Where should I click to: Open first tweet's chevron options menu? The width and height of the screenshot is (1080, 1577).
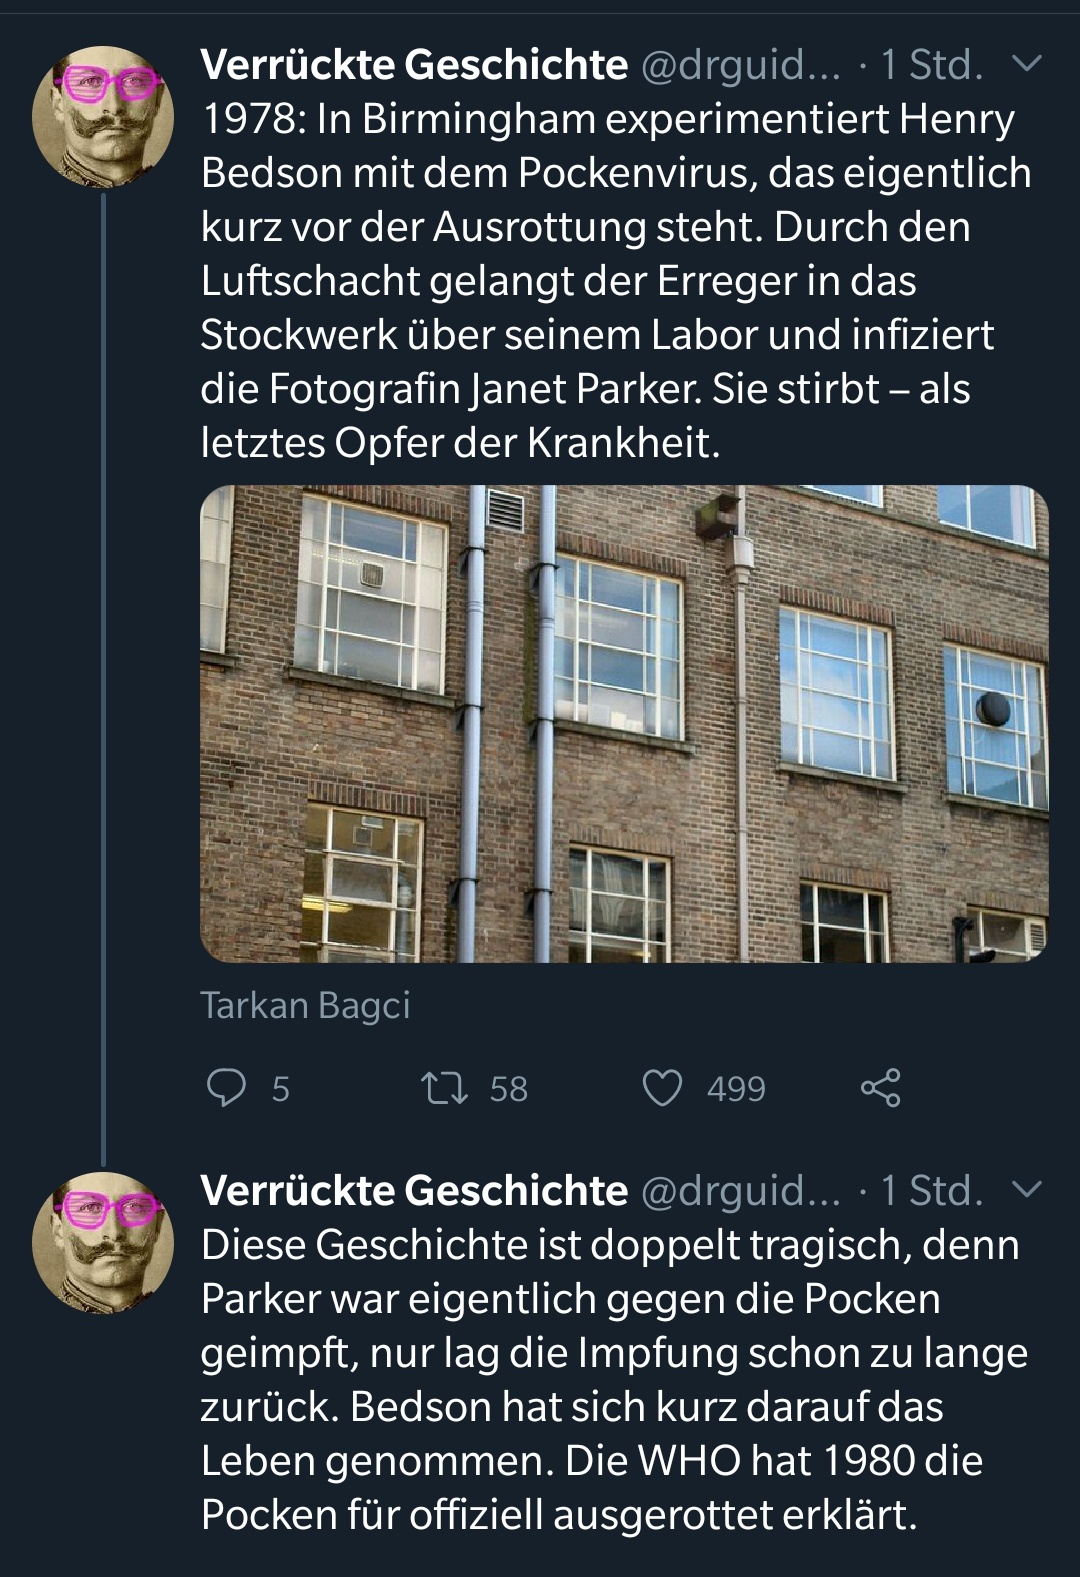[x=1027, y=65]
